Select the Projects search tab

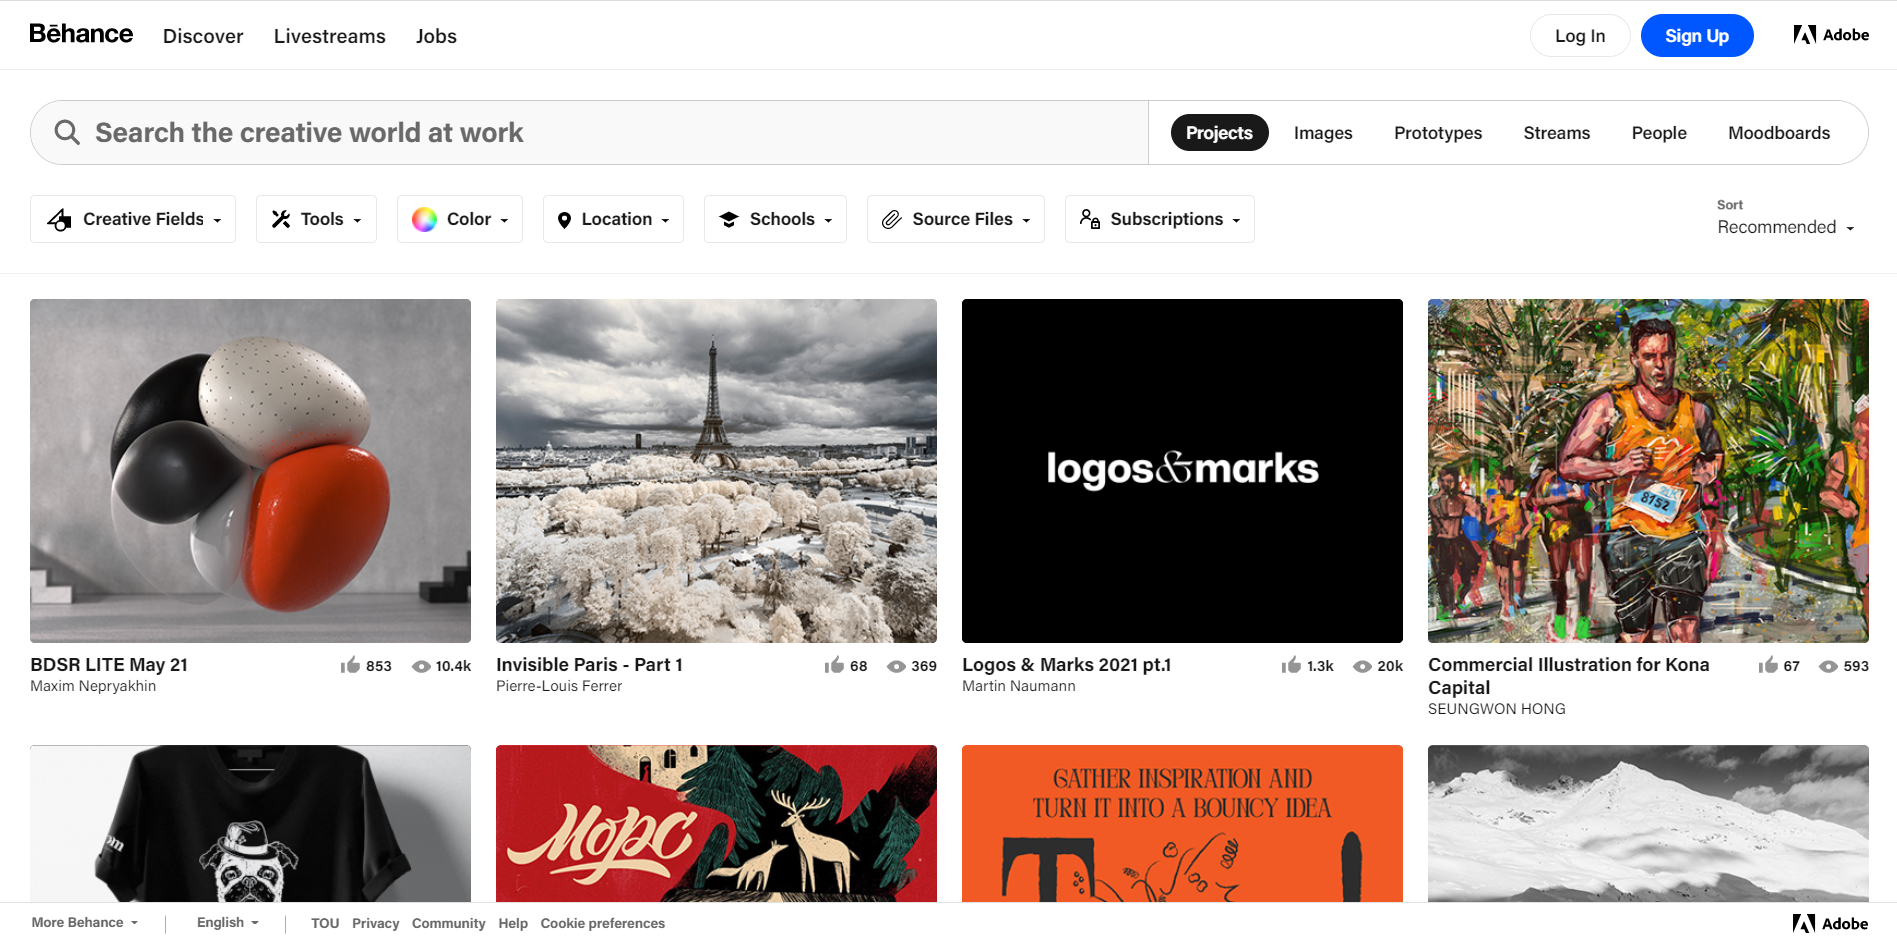click(x=1219, y=133)
